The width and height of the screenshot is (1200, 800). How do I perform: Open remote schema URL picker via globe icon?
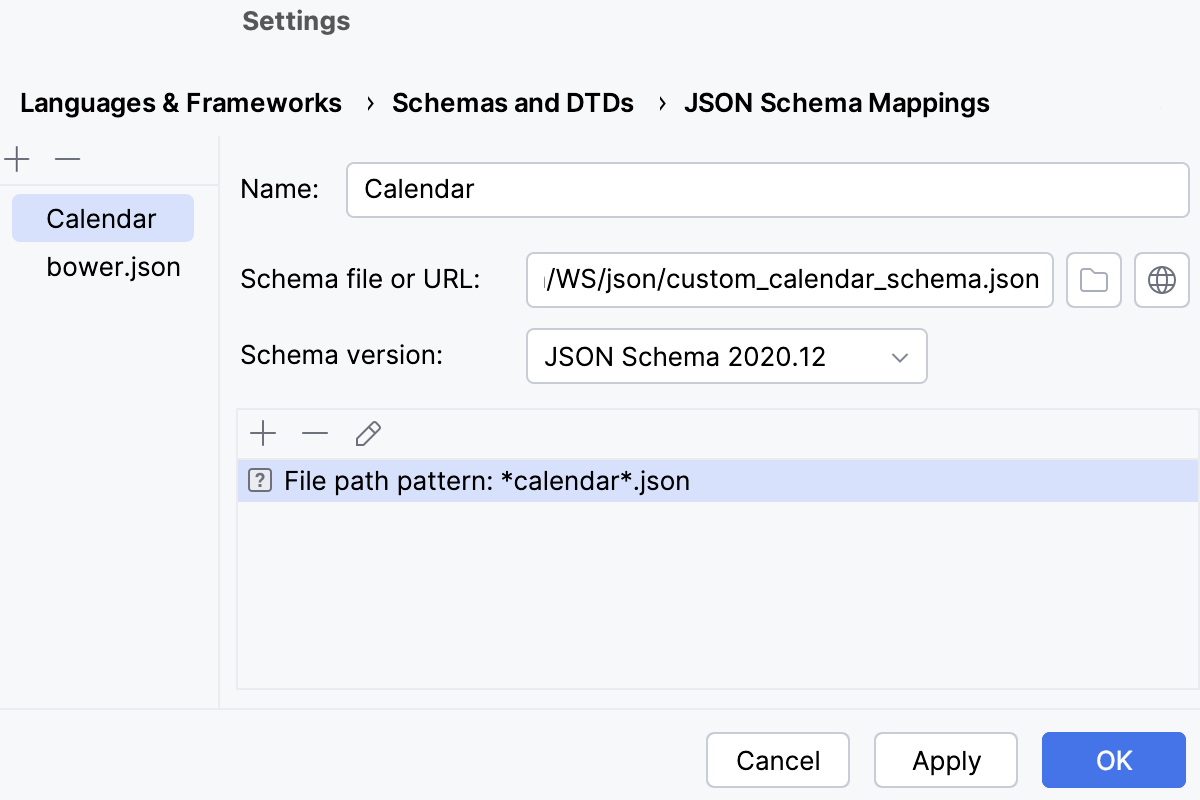[1161, 280]
